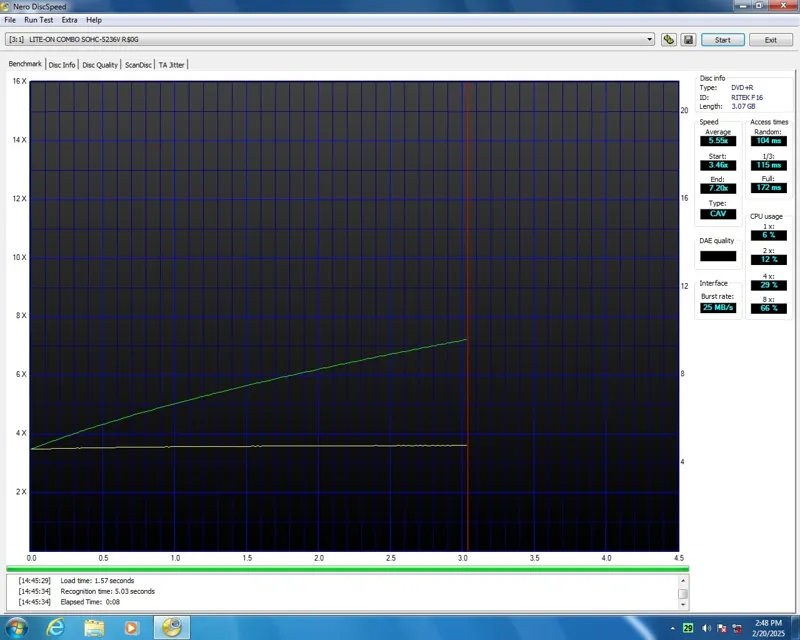Open Windows Explorer folder in taskbar
This screenshot has height=640, width=800.
tap(94, 627)
